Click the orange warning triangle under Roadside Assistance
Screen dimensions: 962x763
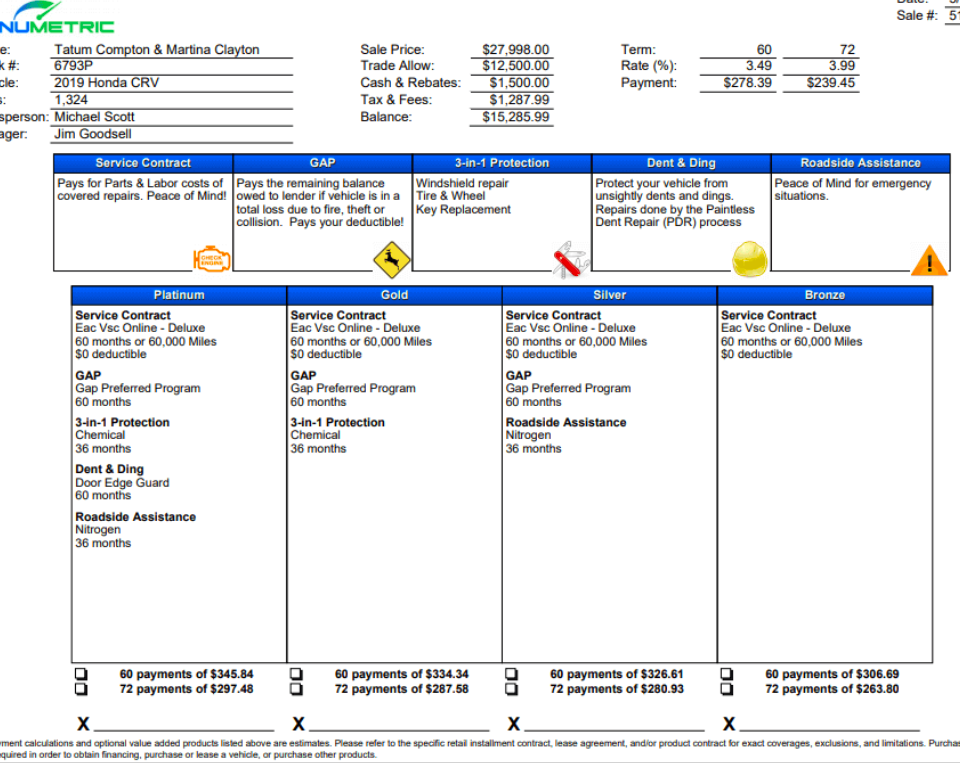coord(929,260)
